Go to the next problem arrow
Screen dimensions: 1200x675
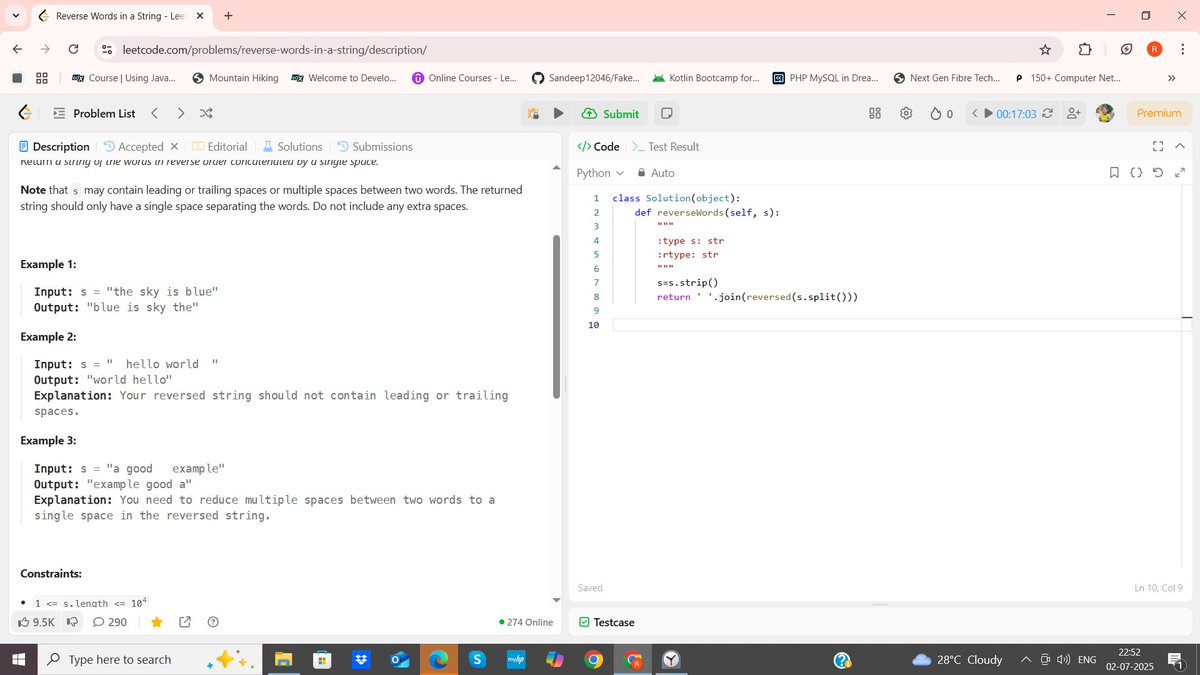pyautogui.click(x=180, y=113)
